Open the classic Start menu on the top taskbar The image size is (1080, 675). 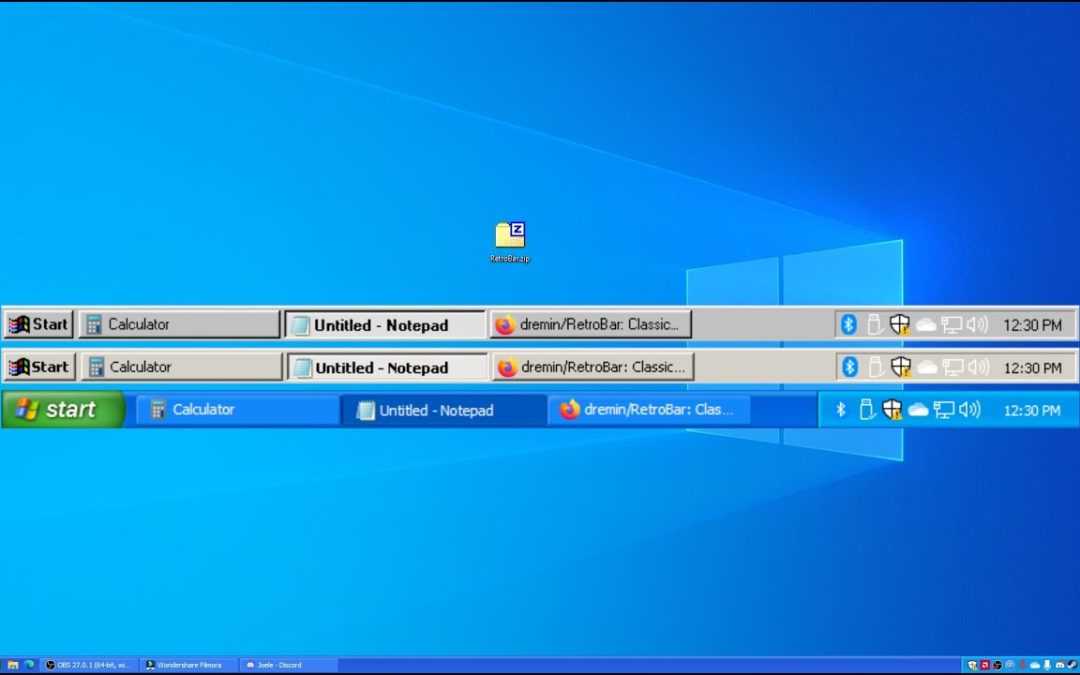(x=38, y=324)
